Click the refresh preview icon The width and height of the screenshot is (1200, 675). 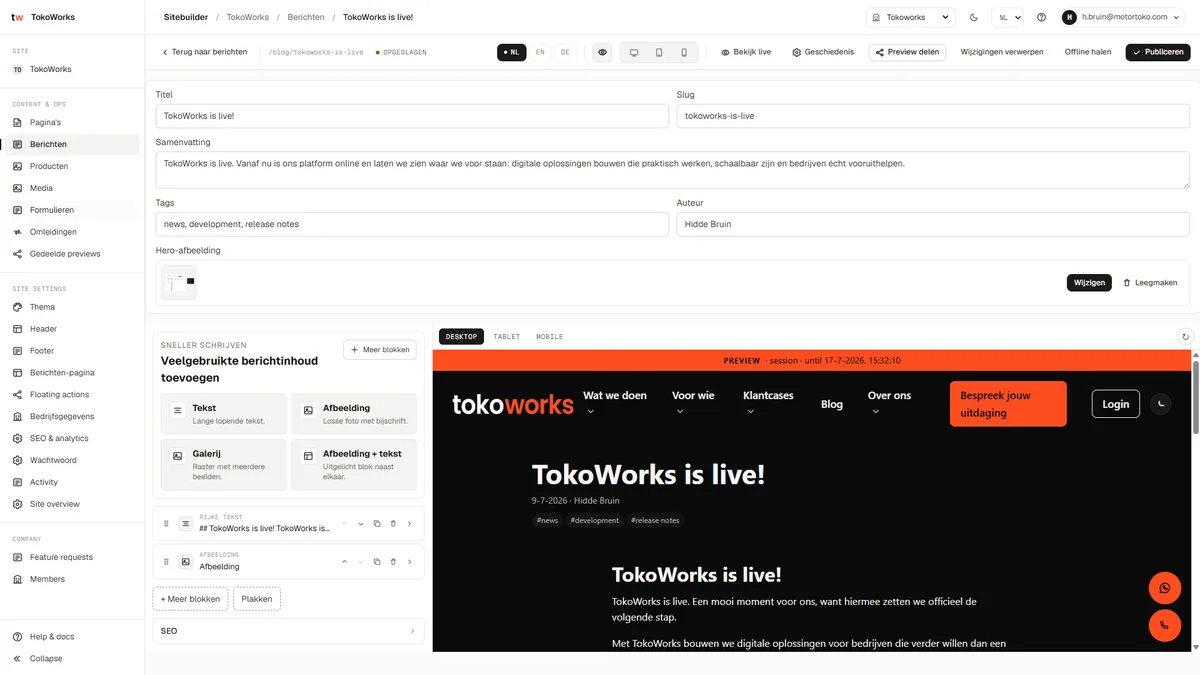1185,337
